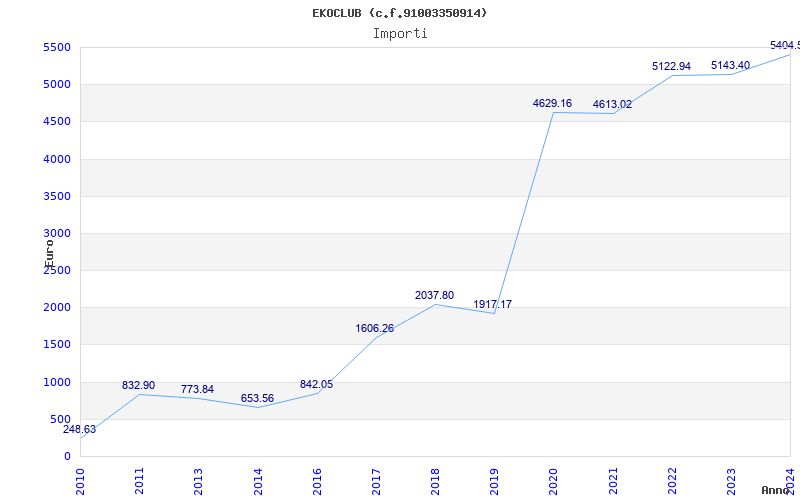The image size is (800, 500).
Task: Click the x-axis year 2021
Action: (x=613, y=481)
